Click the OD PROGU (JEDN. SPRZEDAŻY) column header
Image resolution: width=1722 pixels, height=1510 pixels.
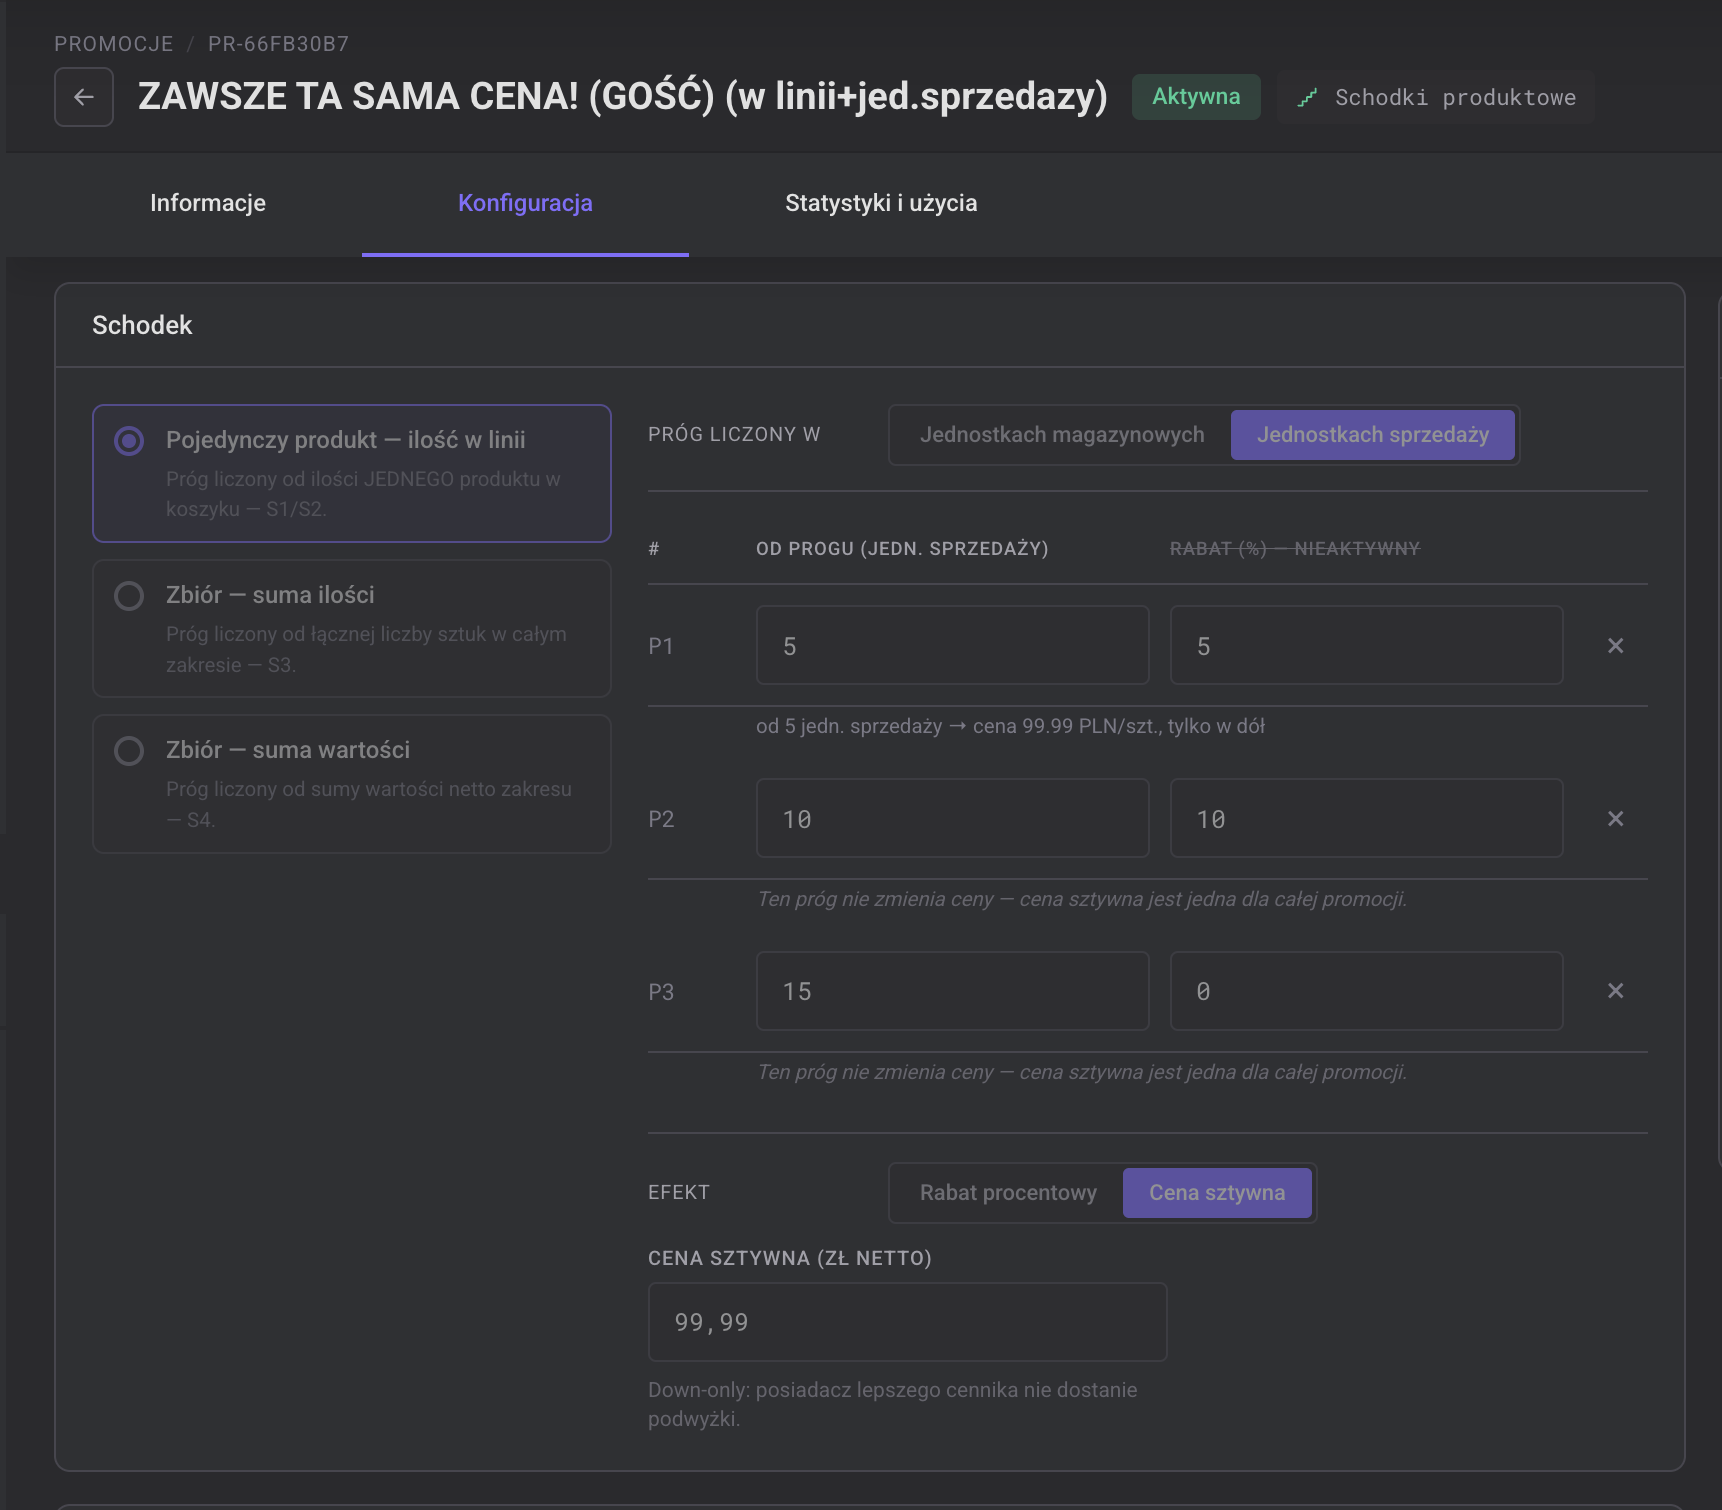pos(902,549)
